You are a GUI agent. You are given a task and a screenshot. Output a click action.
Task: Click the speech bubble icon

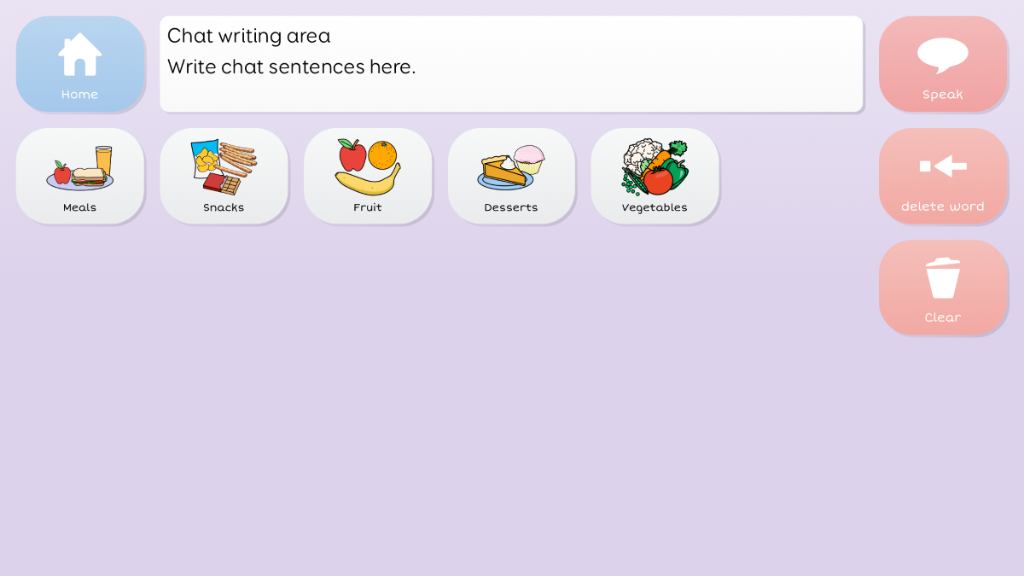pos(942,55)
